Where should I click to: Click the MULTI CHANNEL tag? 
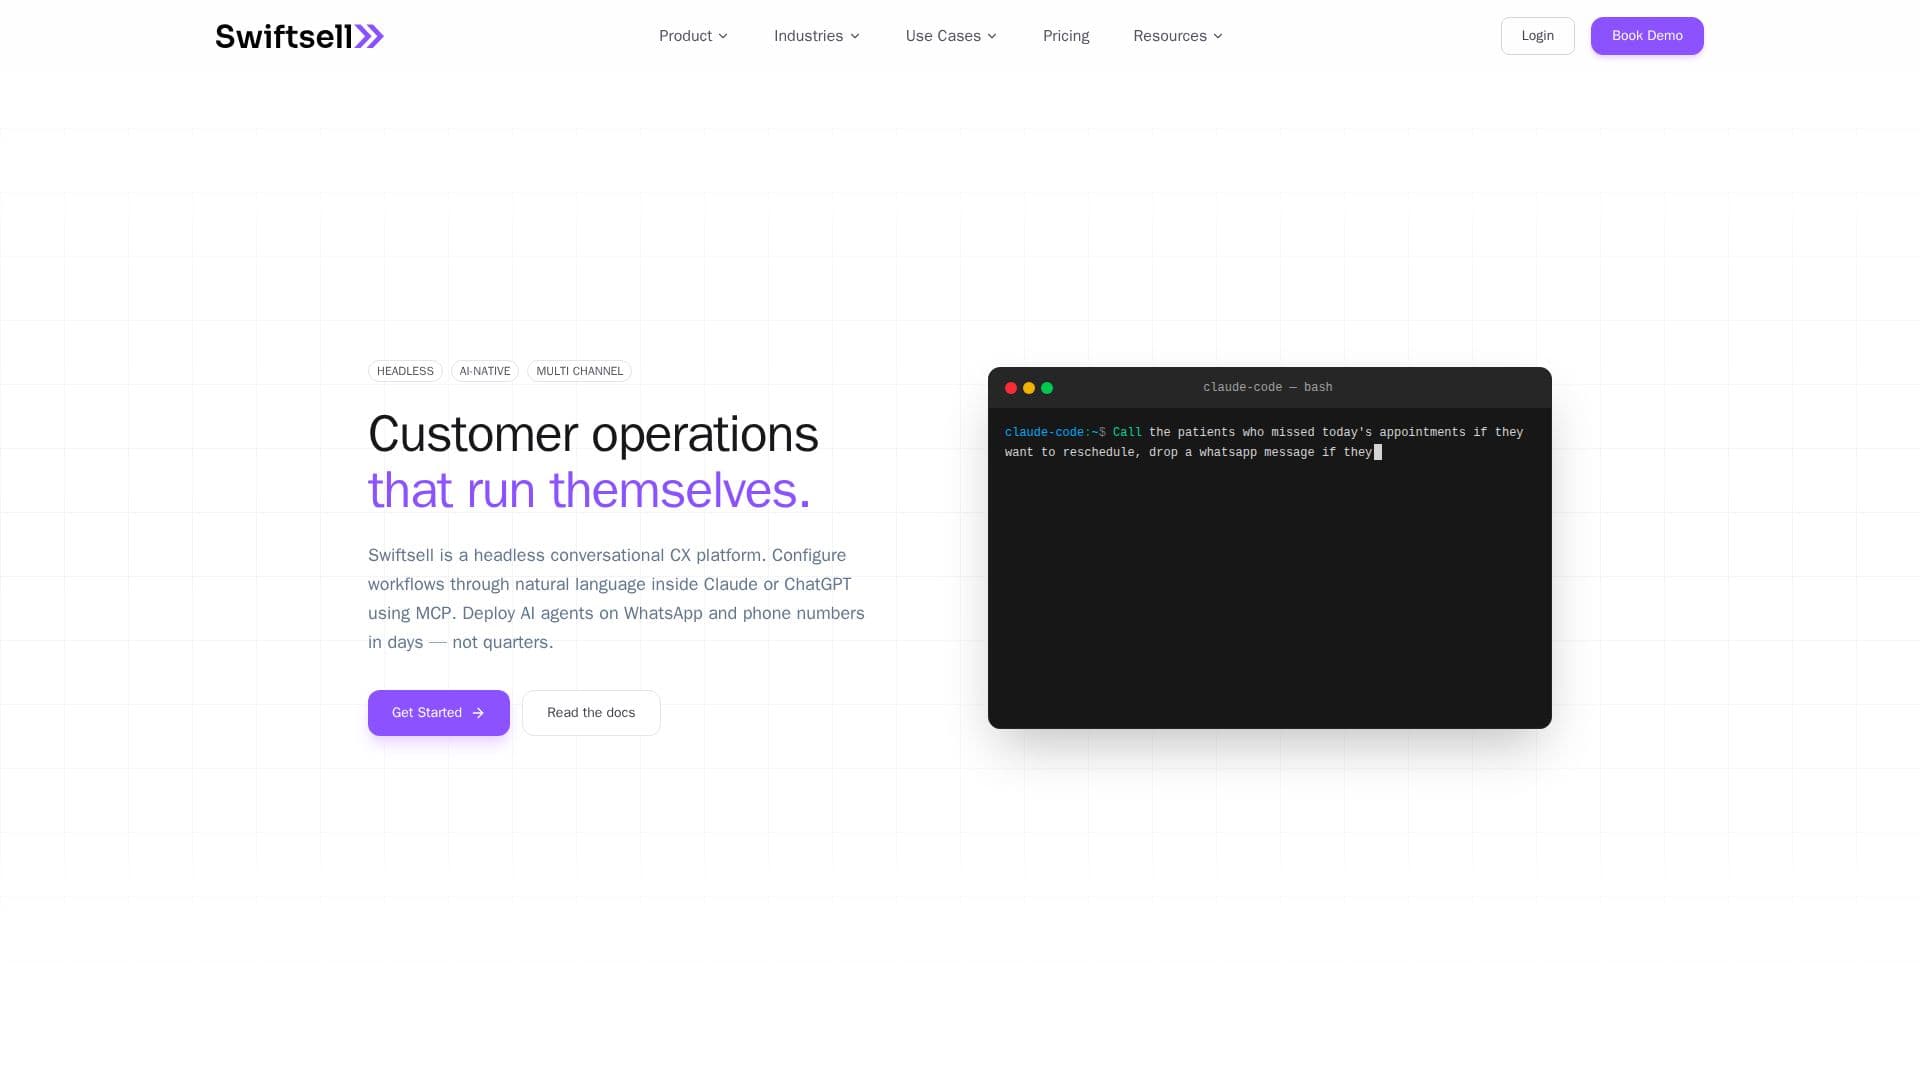579,371
